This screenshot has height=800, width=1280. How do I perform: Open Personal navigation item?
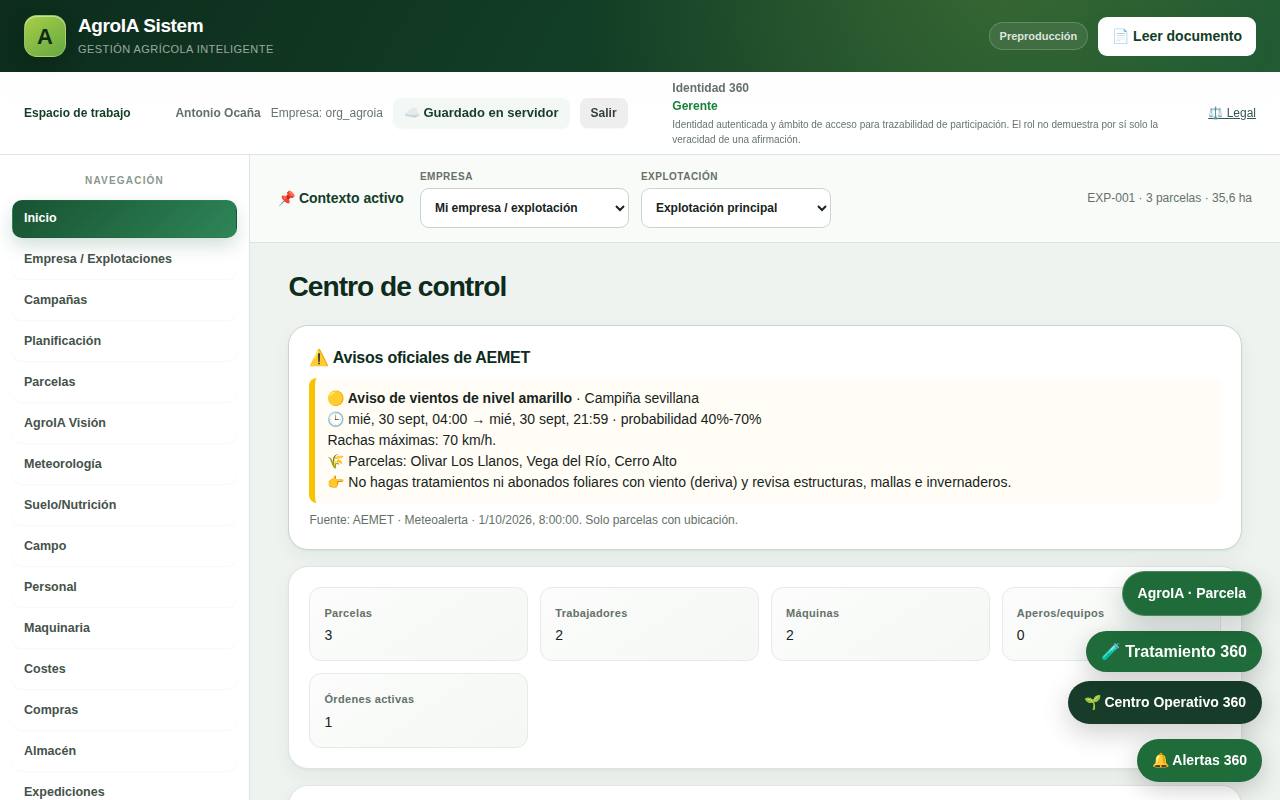pos(124,587)
